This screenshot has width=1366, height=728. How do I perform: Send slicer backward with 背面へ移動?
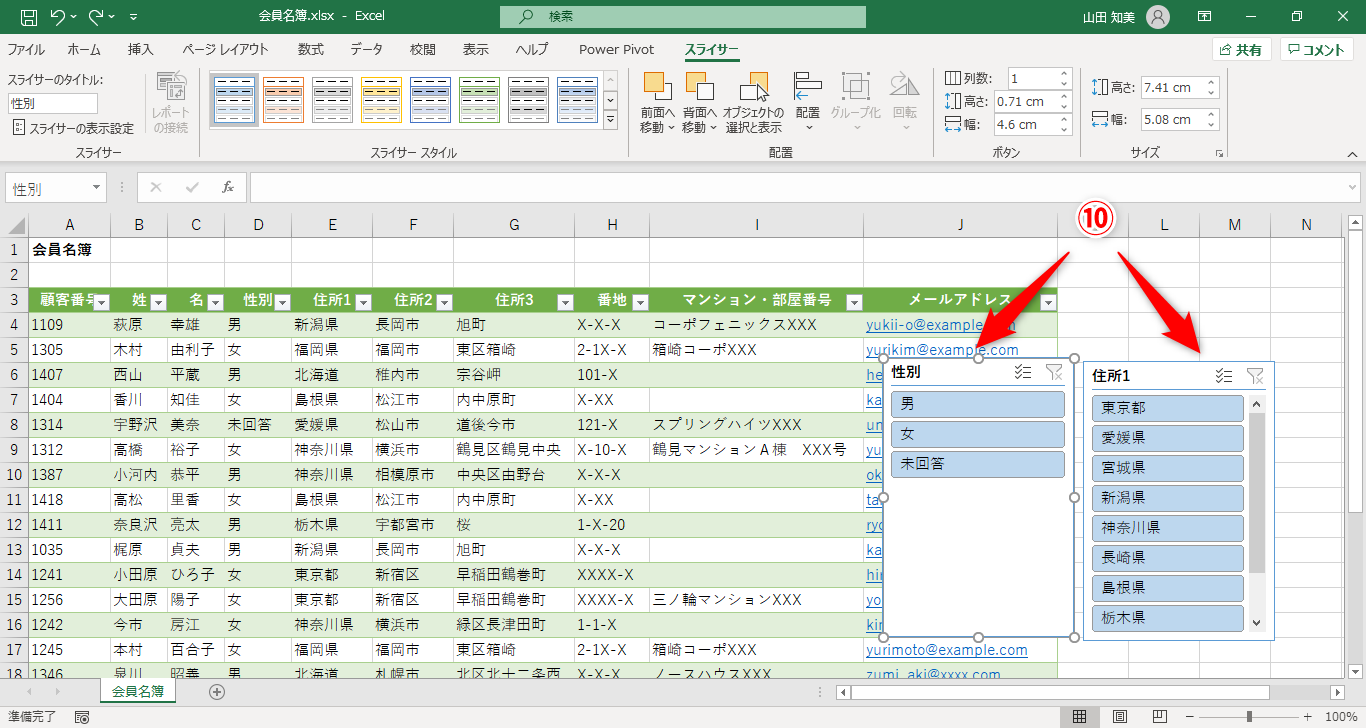point(700,103)
